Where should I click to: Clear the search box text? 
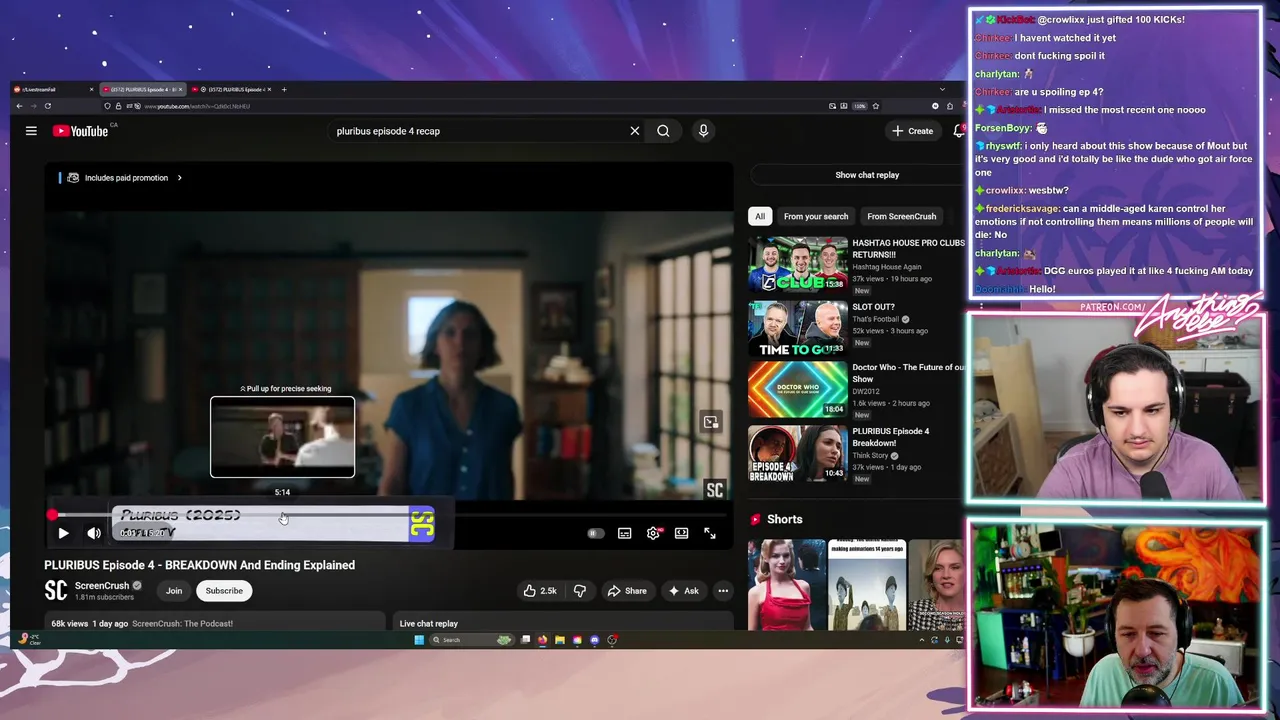[634, 131]
